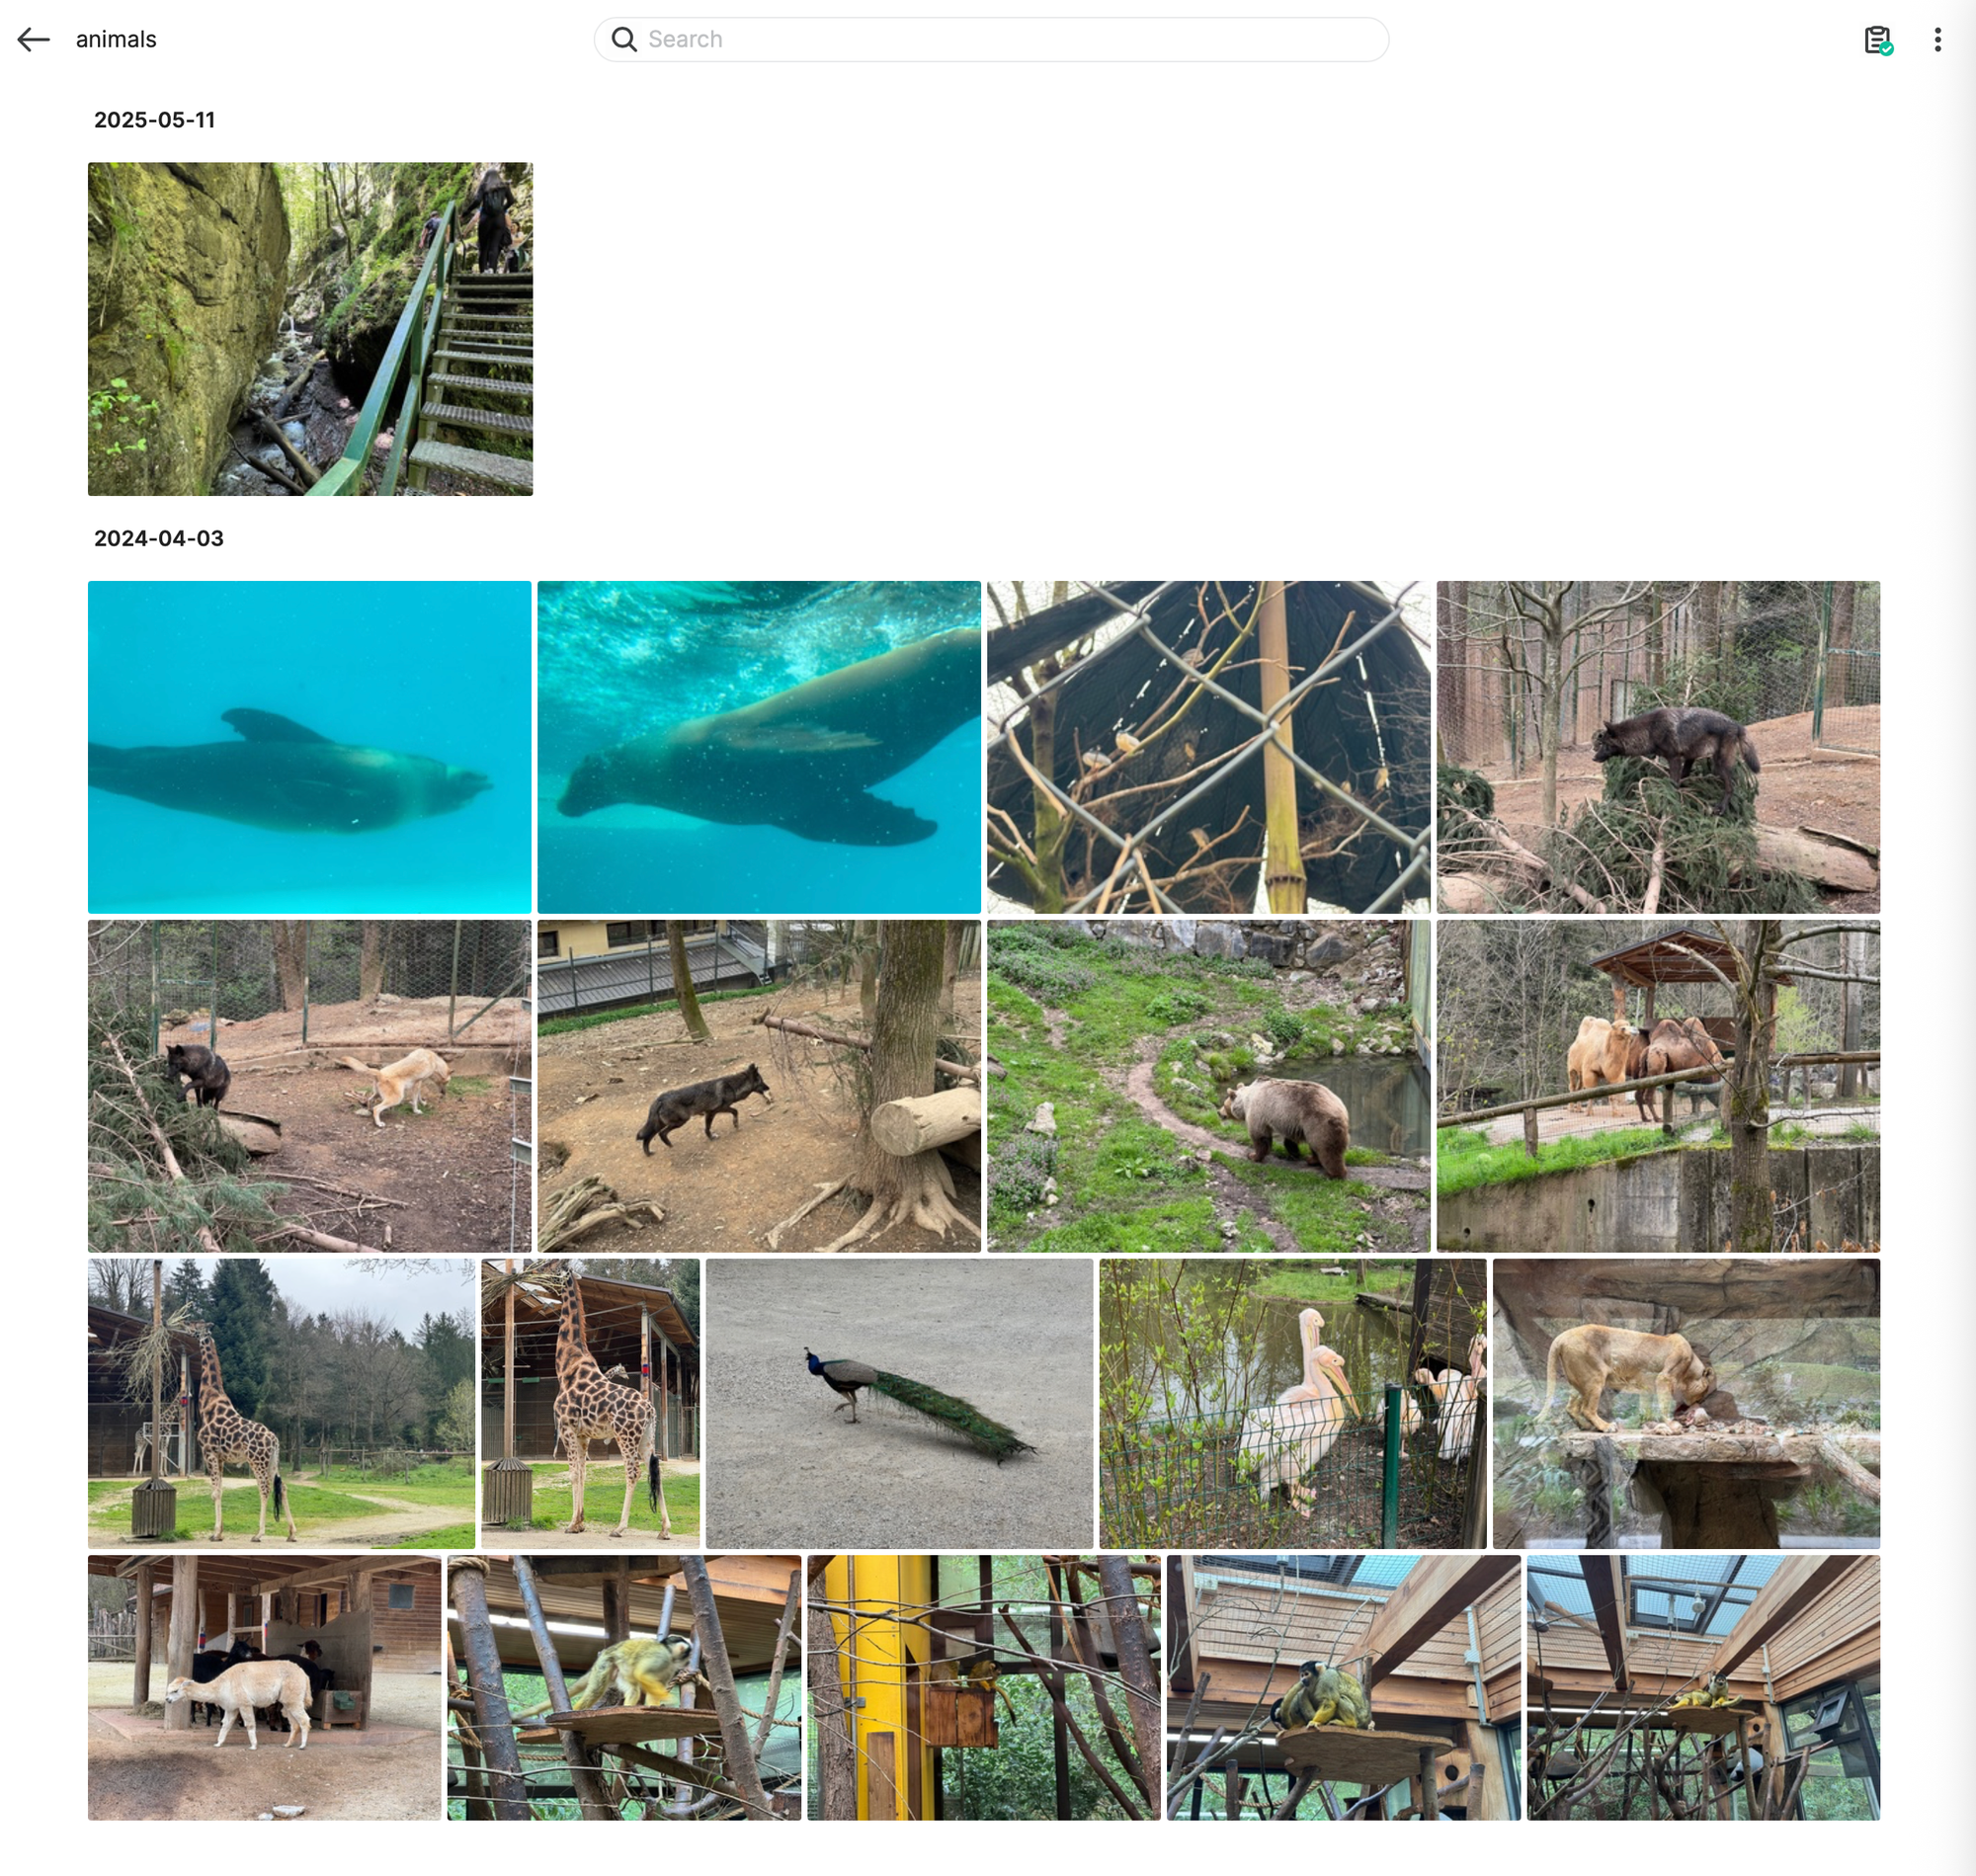Open the brown bear by pond photo

pos(1208,1086)
